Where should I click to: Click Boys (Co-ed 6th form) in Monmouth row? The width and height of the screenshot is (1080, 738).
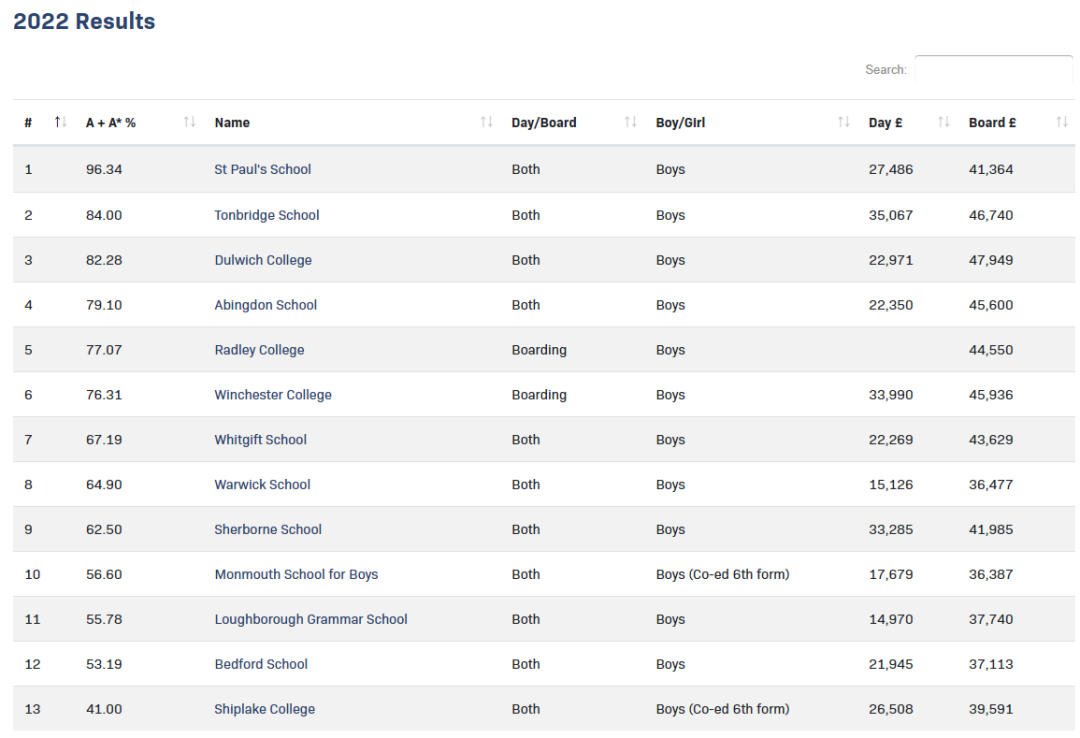pyautogui.click(x=723, y=575)
